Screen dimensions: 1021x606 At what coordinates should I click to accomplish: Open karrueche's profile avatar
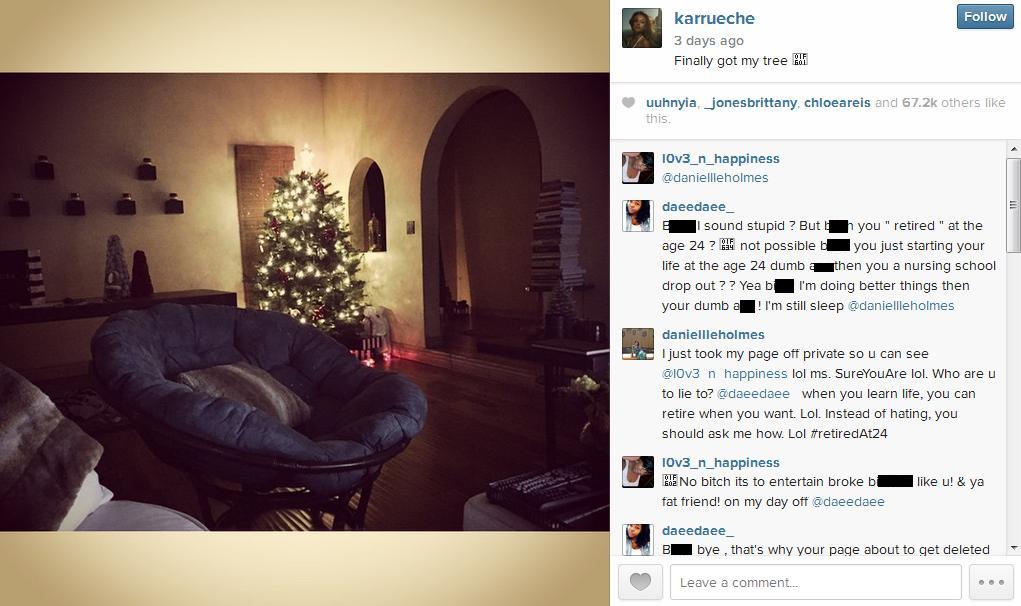(x=641, y=28)
